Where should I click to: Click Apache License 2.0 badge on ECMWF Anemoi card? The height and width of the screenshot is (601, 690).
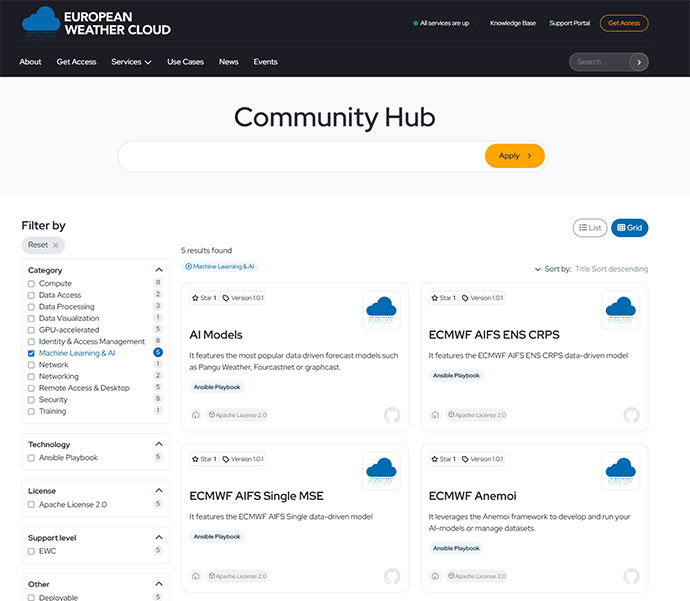[477, 576]
